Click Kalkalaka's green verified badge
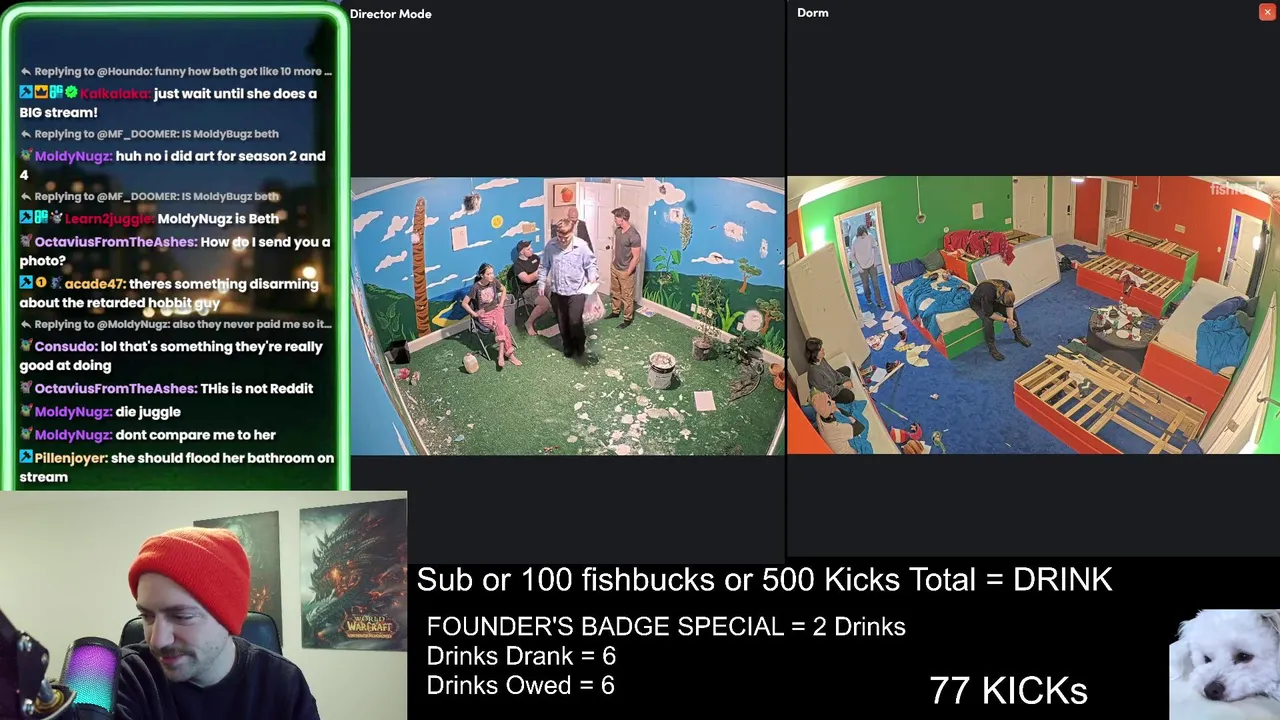The width and height of the screenshot is (1280, 720). (71, 92)
